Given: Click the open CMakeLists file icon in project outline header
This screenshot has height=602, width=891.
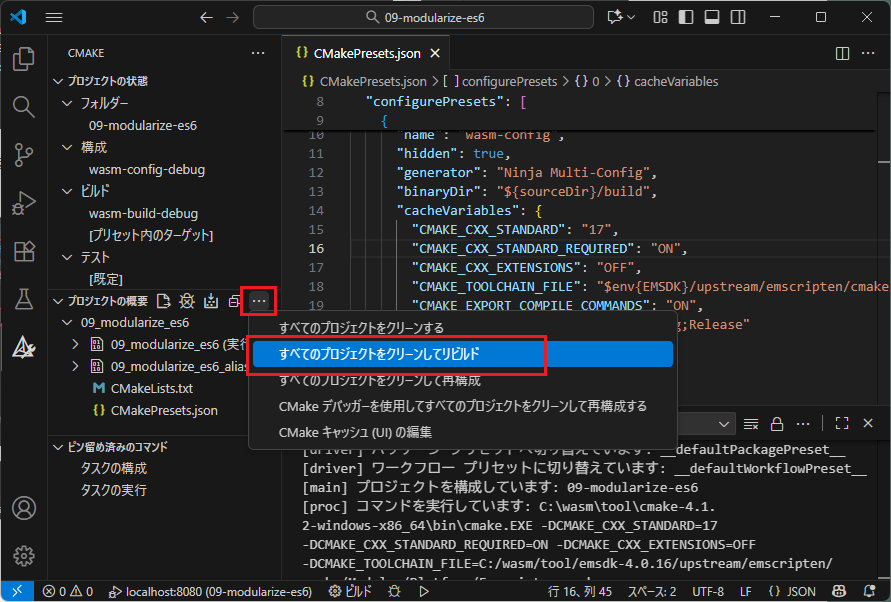Looking at the screenshot, I should [164, 301].
